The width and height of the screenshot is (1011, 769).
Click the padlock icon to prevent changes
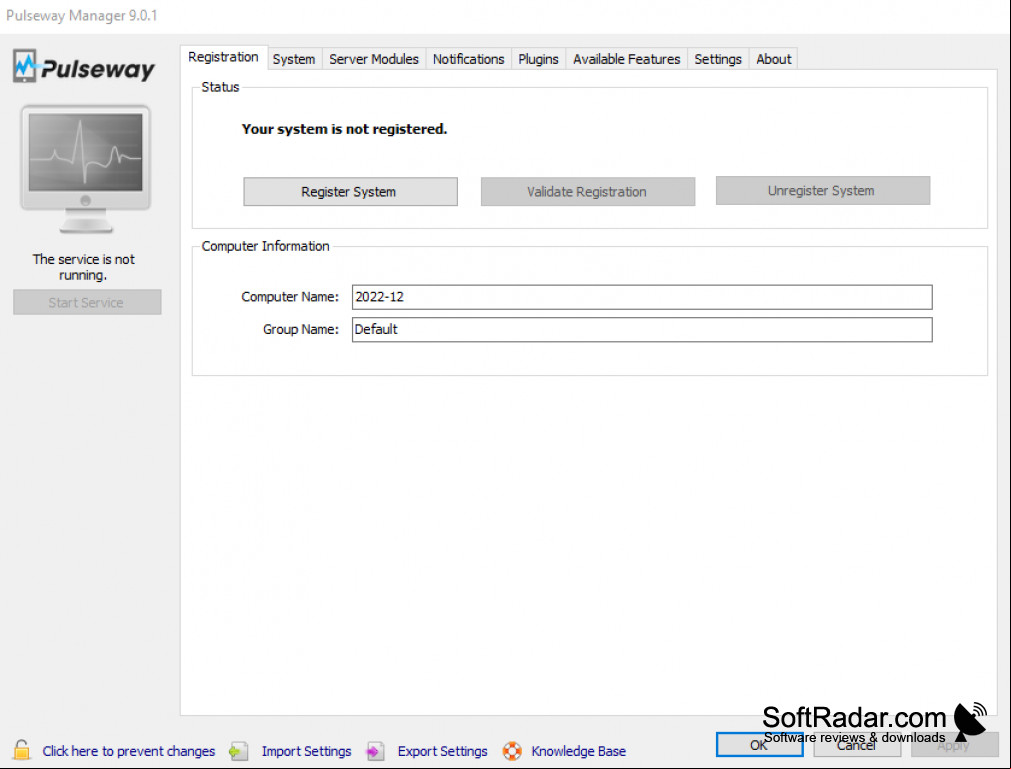[21, 750]
